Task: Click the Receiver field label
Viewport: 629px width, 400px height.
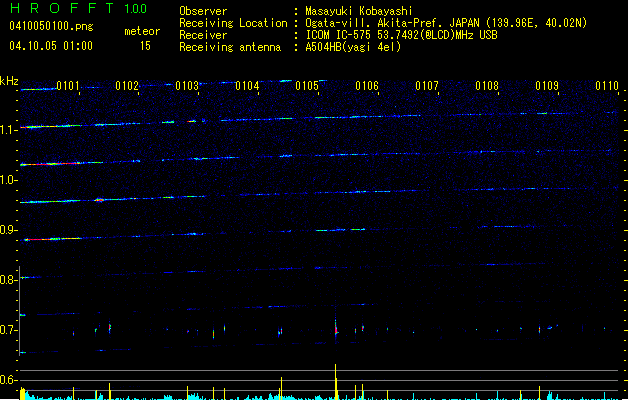Action: 203,35
